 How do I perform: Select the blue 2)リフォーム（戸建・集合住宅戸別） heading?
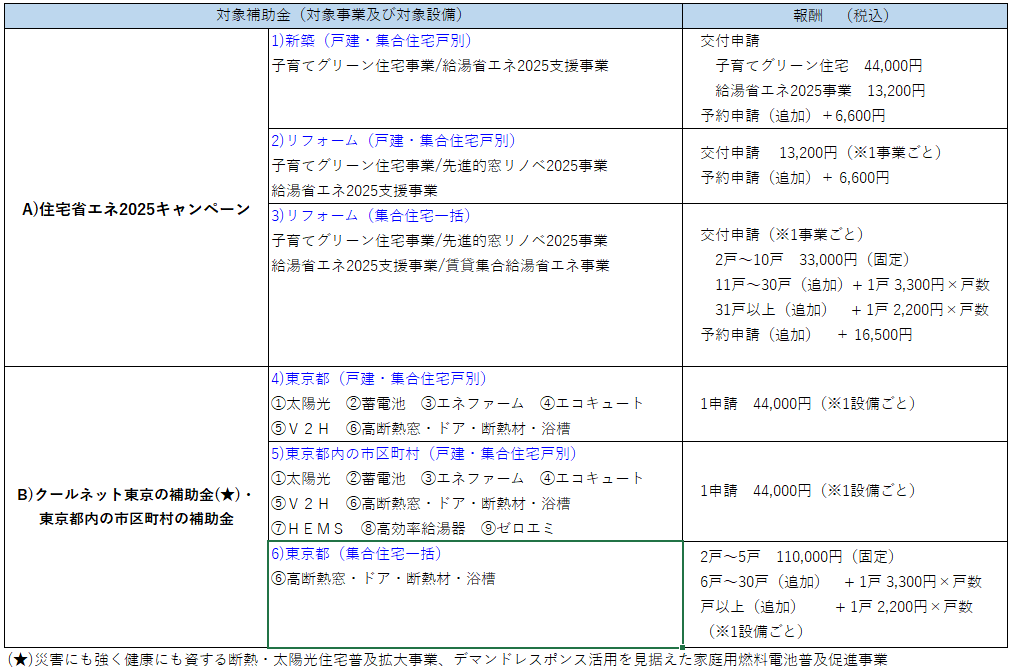(x=393, y=140)
